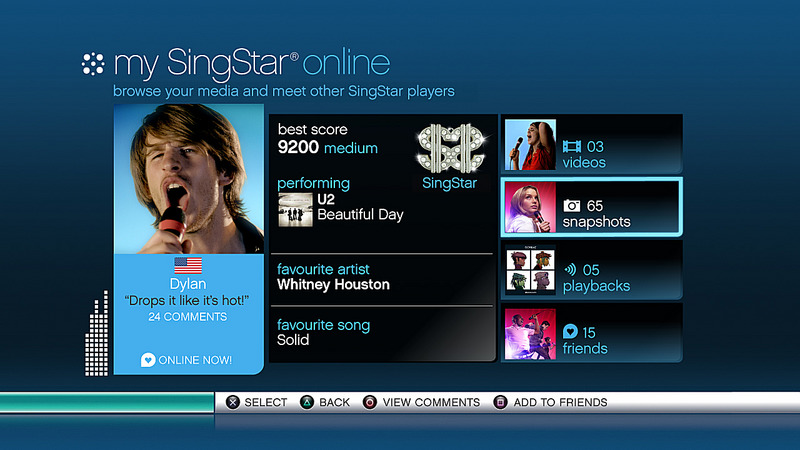Click the heart icon beside 15 friends
Image resolution: width=800 pixels, height=450 pixels.
(x=570, y=332)
